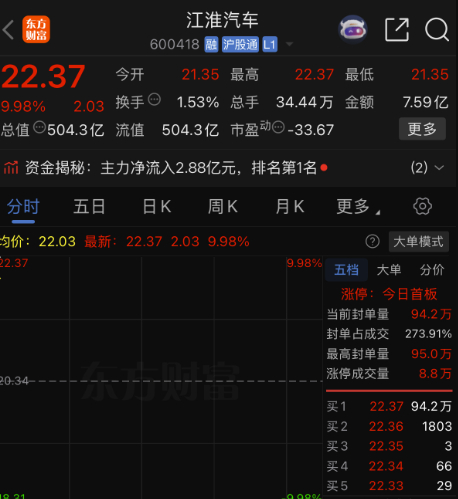Image resolution: width=458 pixels, height=499 pixels.
Task: Select 买5 price 22.33 row
Action: click(x=389, y=486)
